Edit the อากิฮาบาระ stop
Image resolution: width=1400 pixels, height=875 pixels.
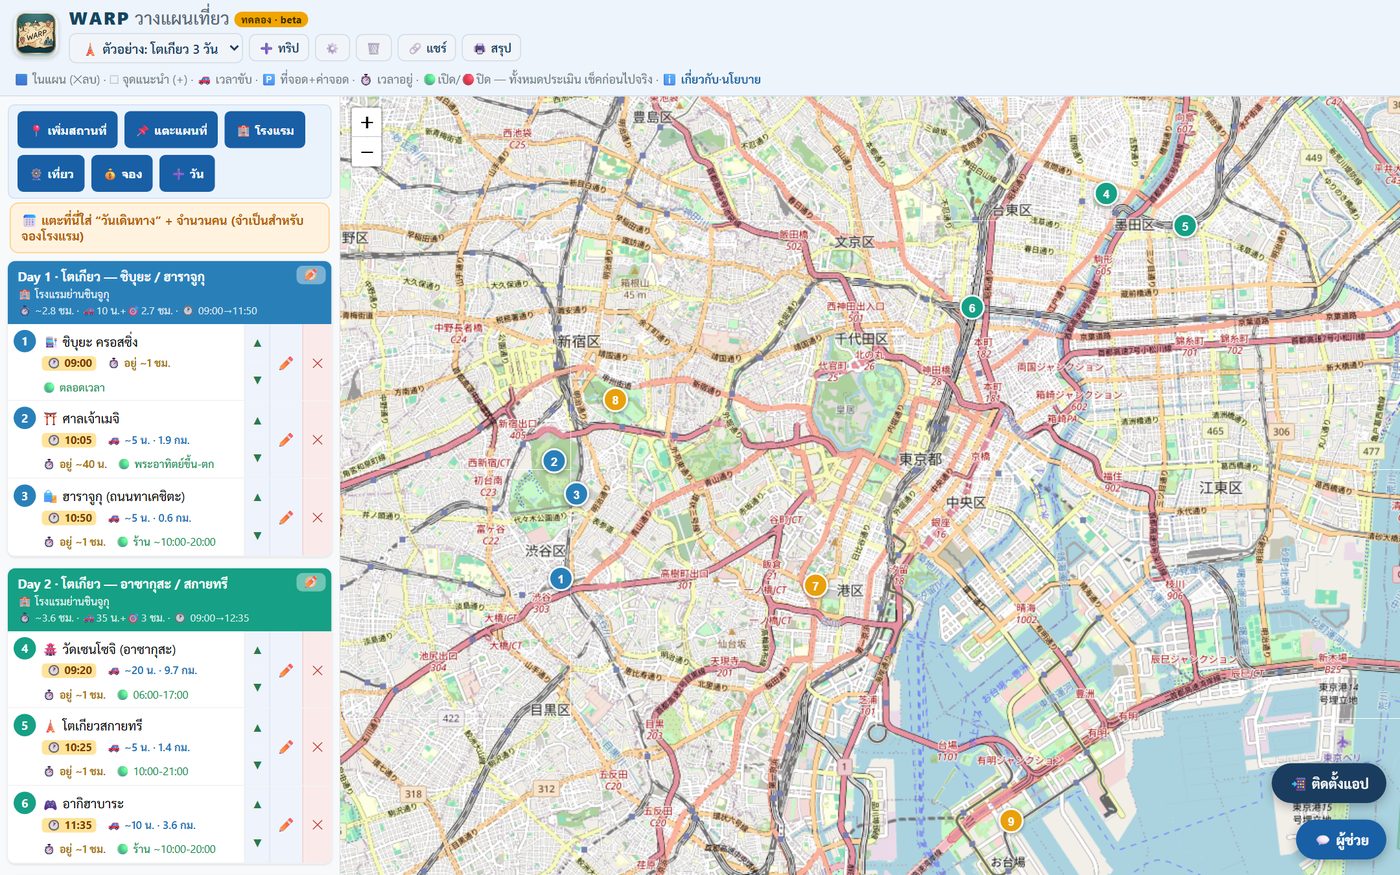286,825
